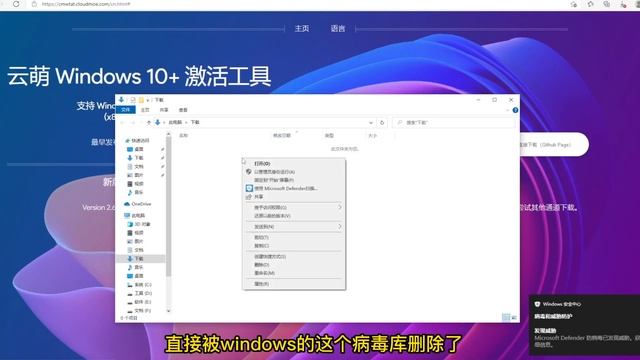This screenshot has width=640, height=360.
Task: Click the 快速访问 star icon in sidebar
Action: pyautogui.click(x=127, y=140)
